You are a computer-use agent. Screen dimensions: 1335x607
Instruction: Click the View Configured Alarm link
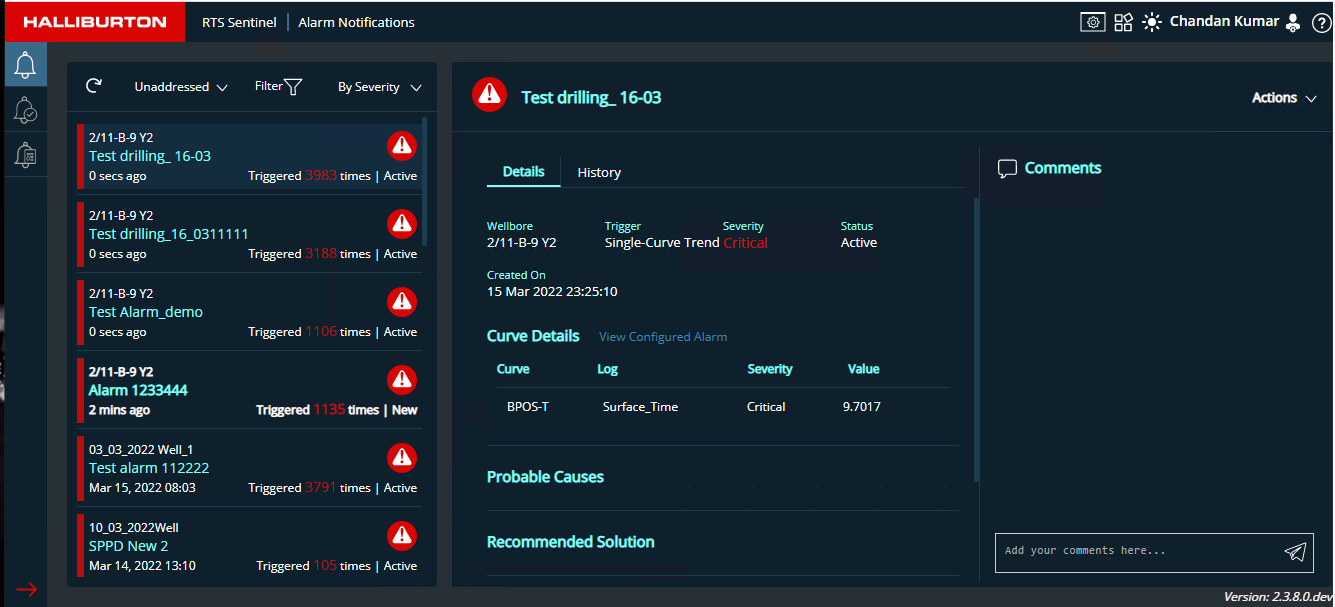[662, 337]
